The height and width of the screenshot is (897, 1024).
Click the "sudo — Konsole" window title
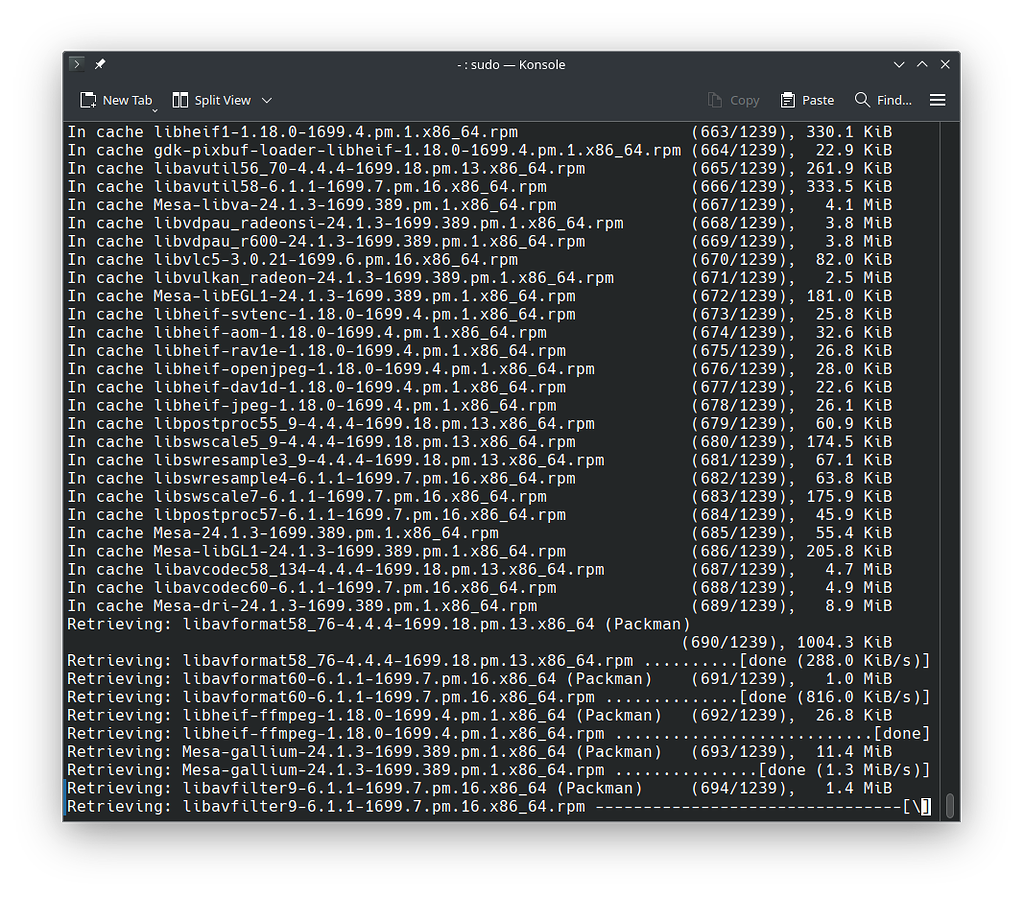point(511,64)
